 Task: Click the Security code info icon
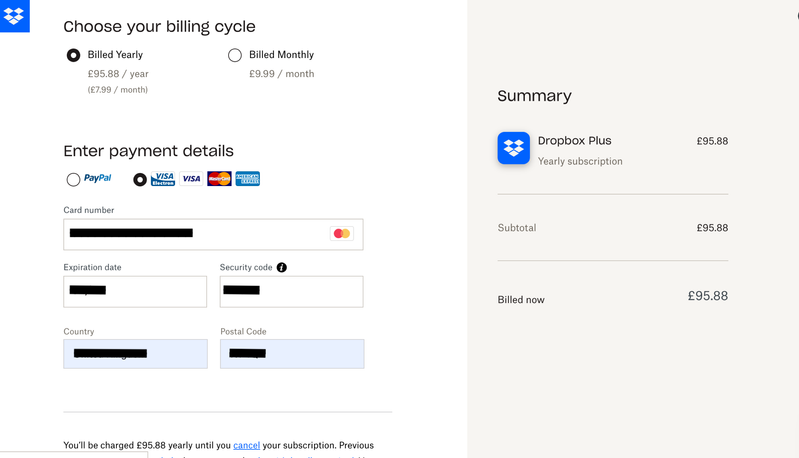282,268
